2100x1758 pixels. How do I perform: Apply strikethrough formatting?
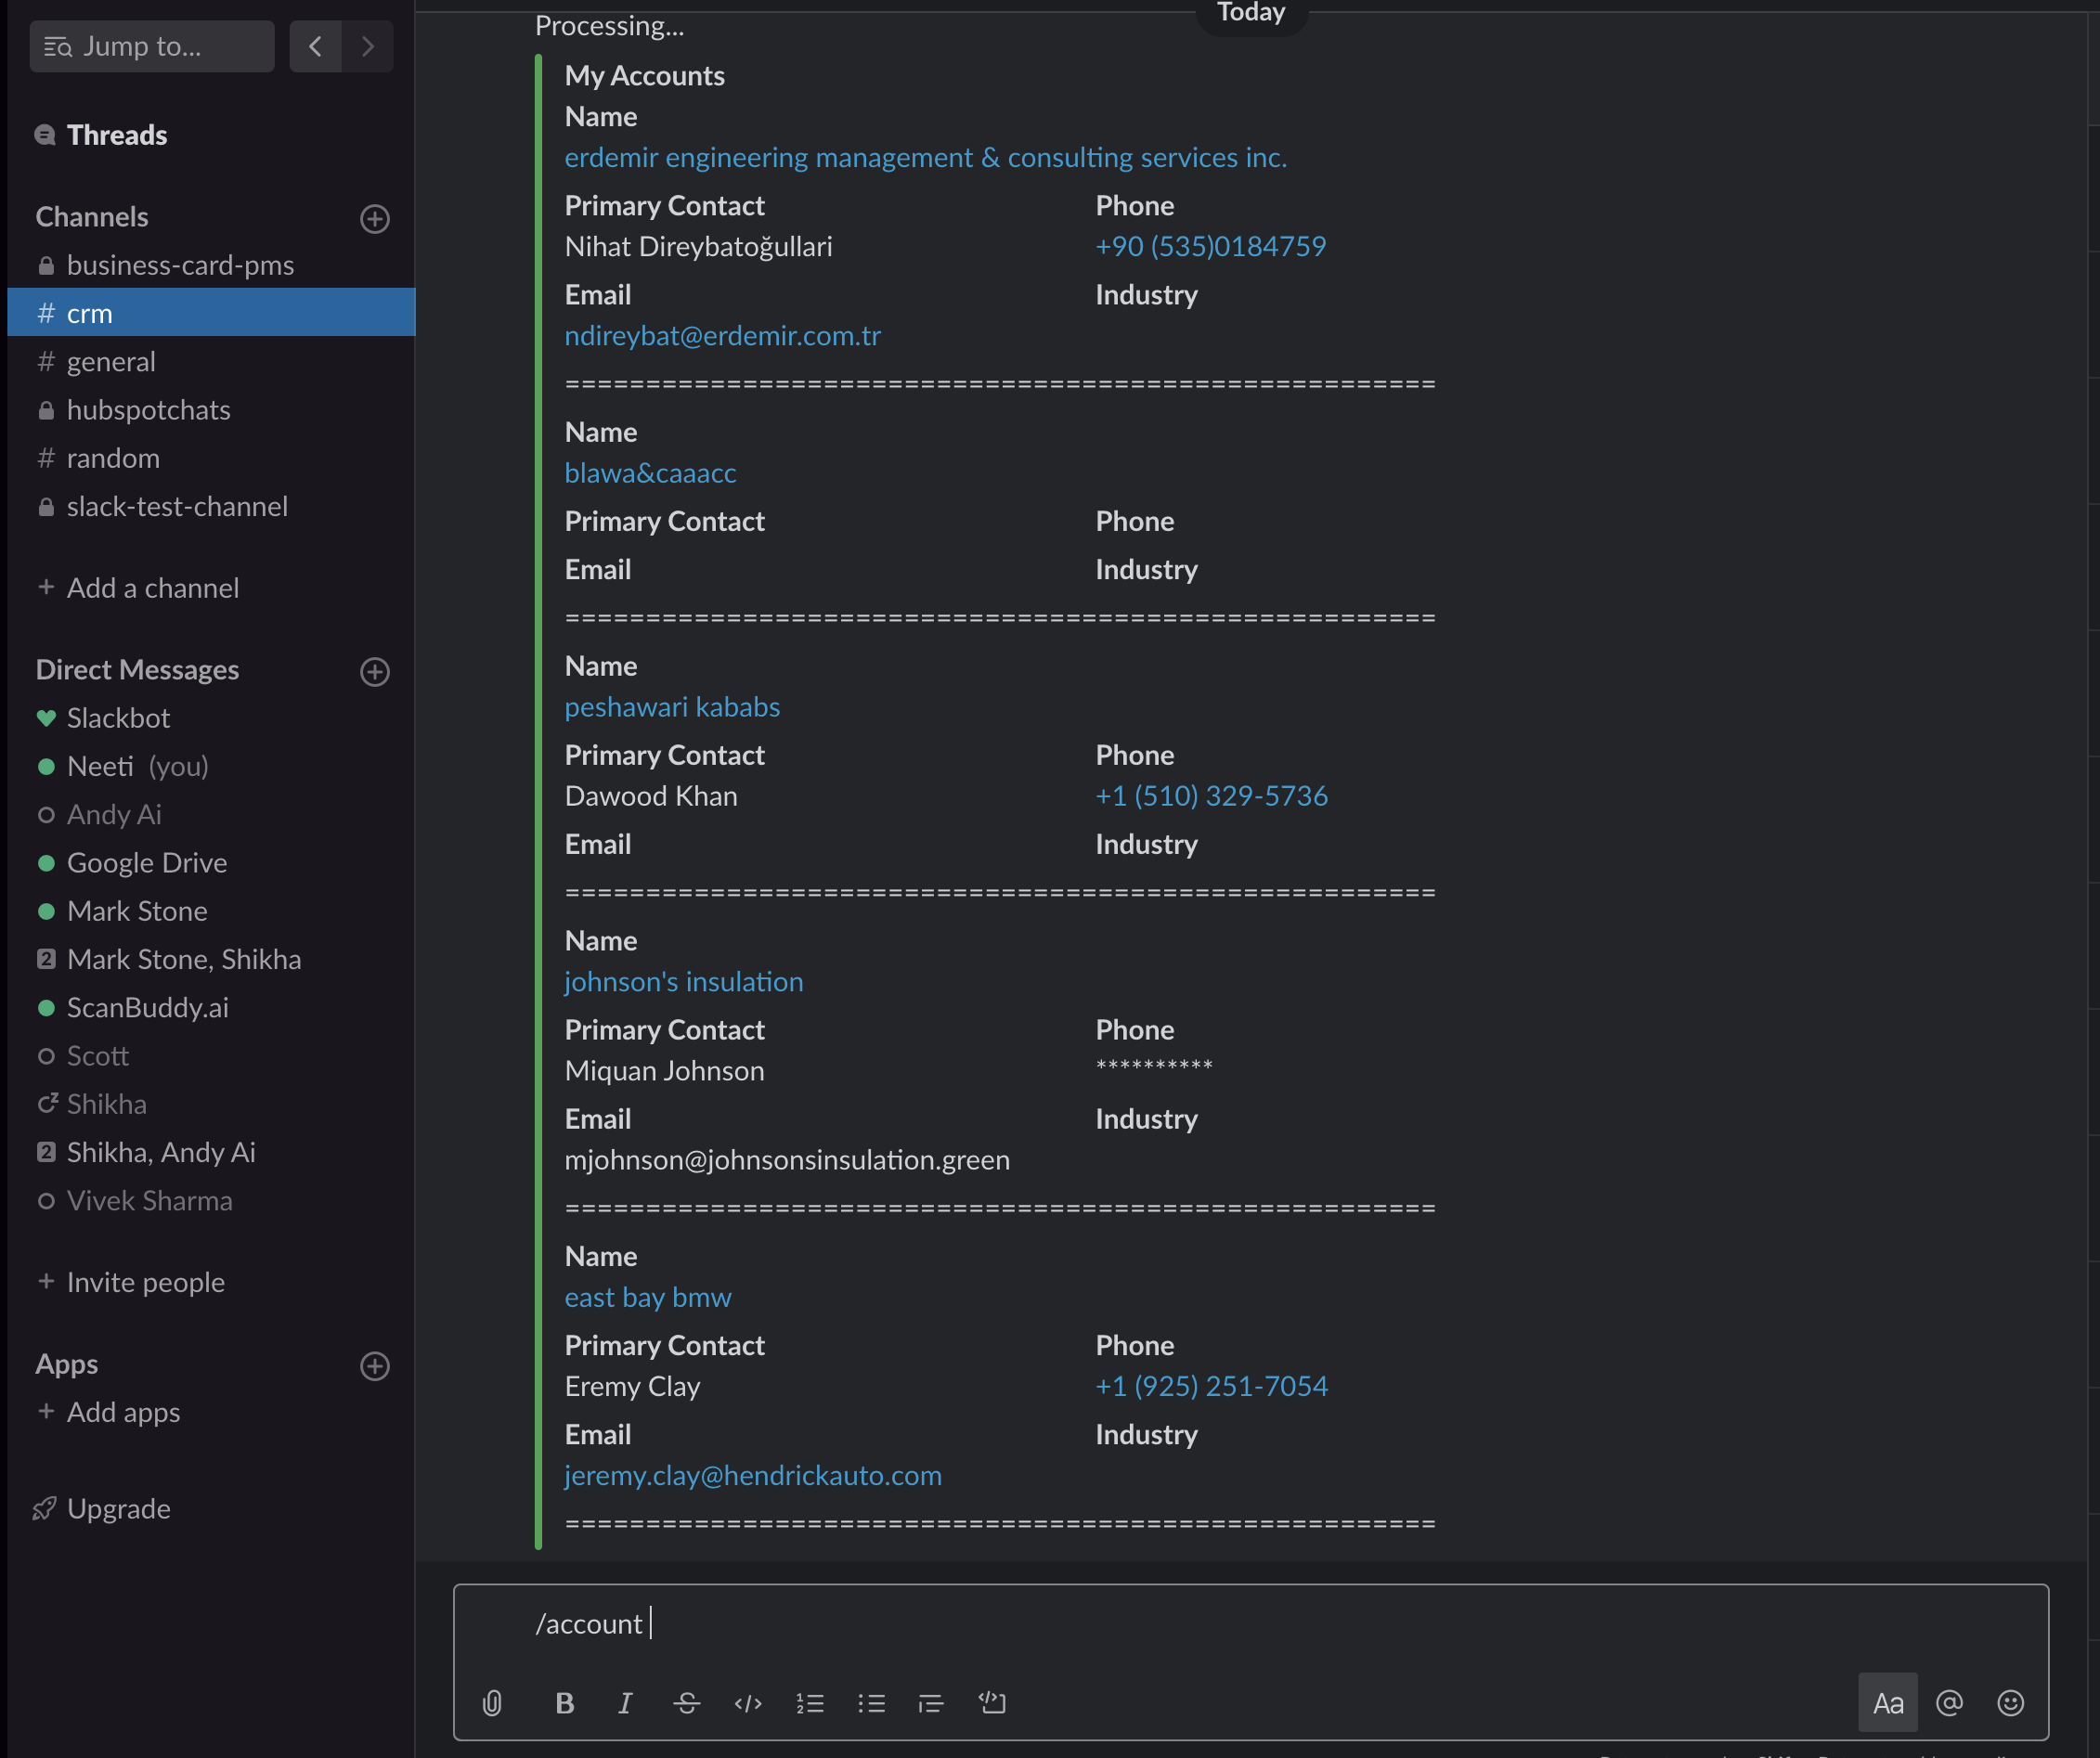686,1703
